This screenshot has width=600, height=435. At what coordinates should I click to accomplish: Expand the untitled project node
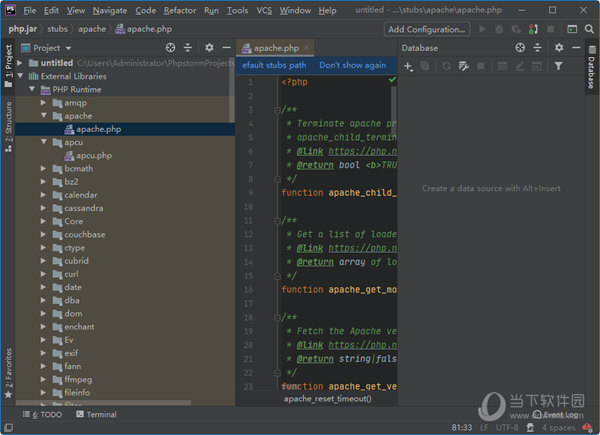pos(20,63)
